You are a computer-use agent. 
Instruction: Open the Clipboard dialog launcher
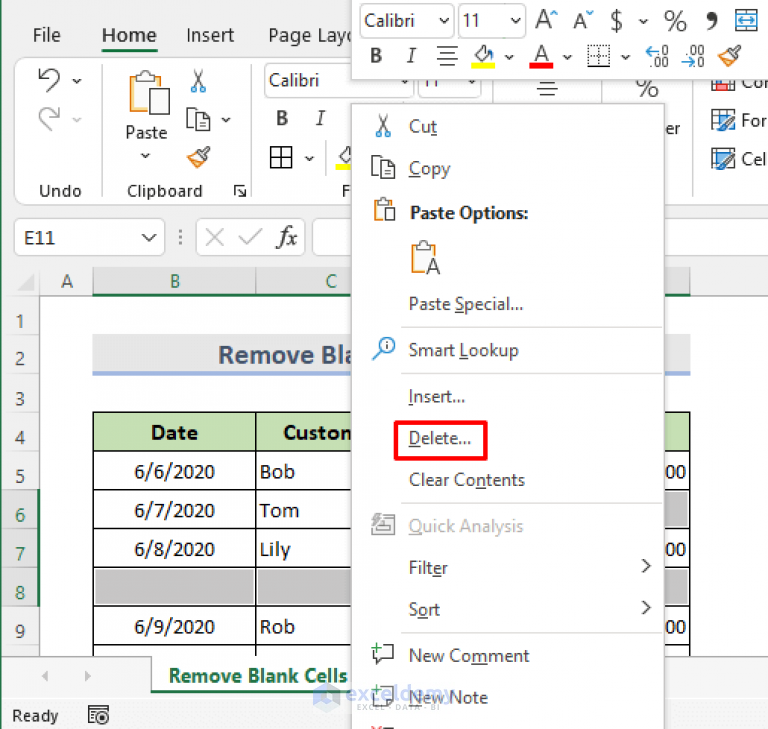[x=240, y=191]
